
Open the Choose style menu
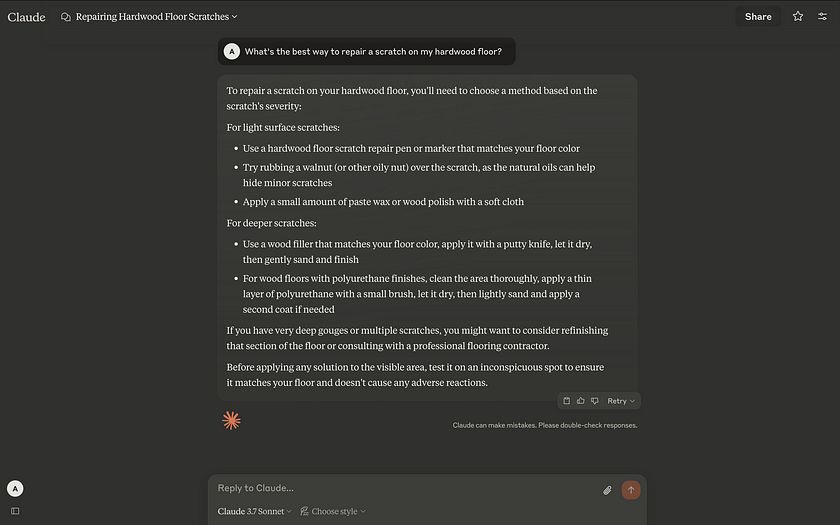point(333,511)
